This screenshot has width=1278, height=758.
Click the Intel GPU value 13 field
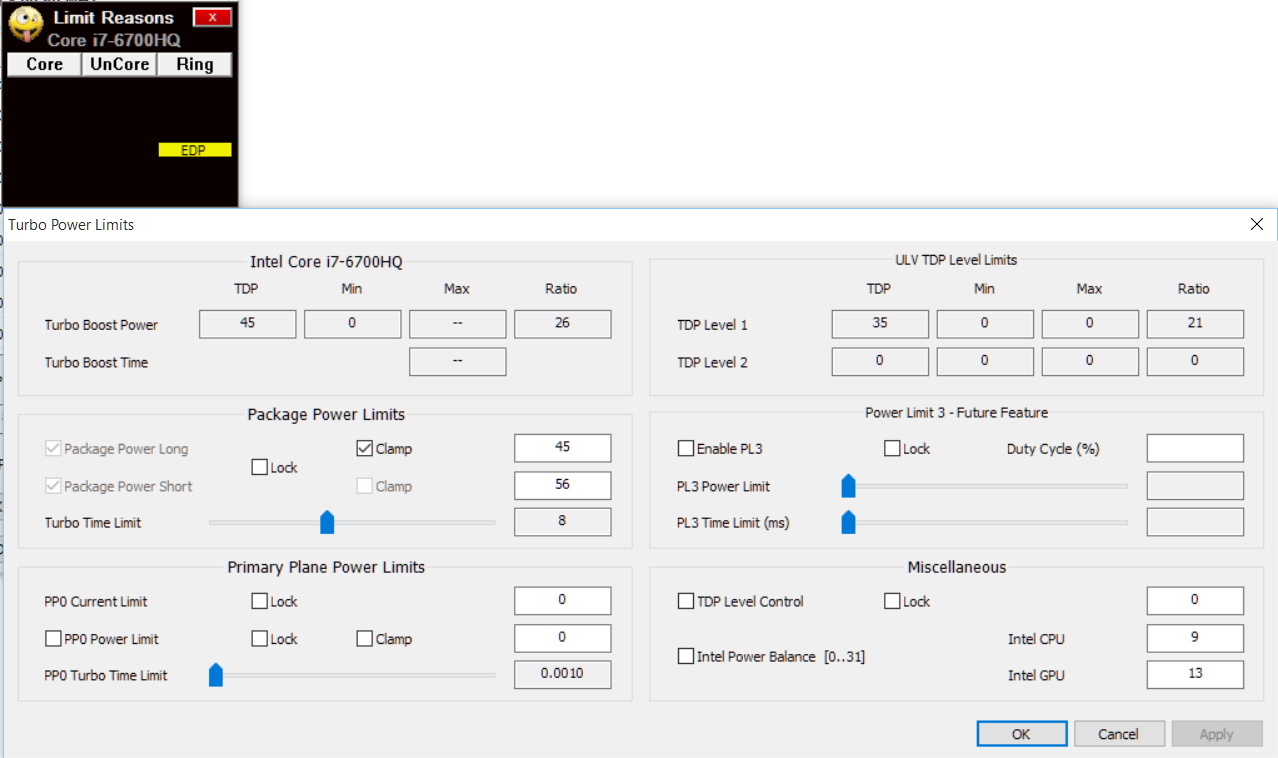[1195, 674]
